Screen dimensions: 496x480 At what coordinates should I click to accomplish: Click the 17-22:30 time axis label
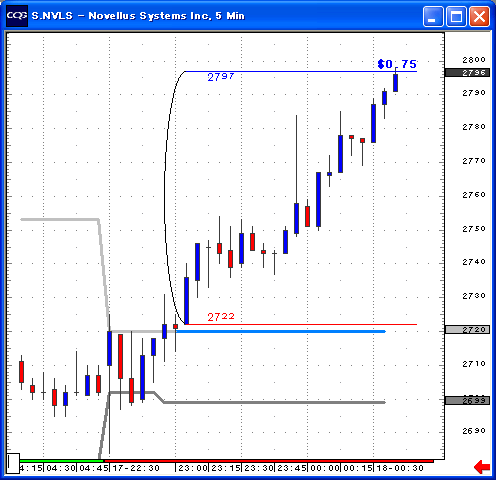(x=136, y=468)
